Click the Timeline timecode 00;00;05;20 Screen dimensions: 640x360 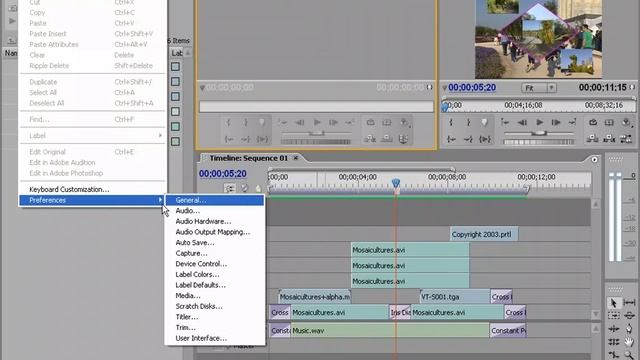223,173
